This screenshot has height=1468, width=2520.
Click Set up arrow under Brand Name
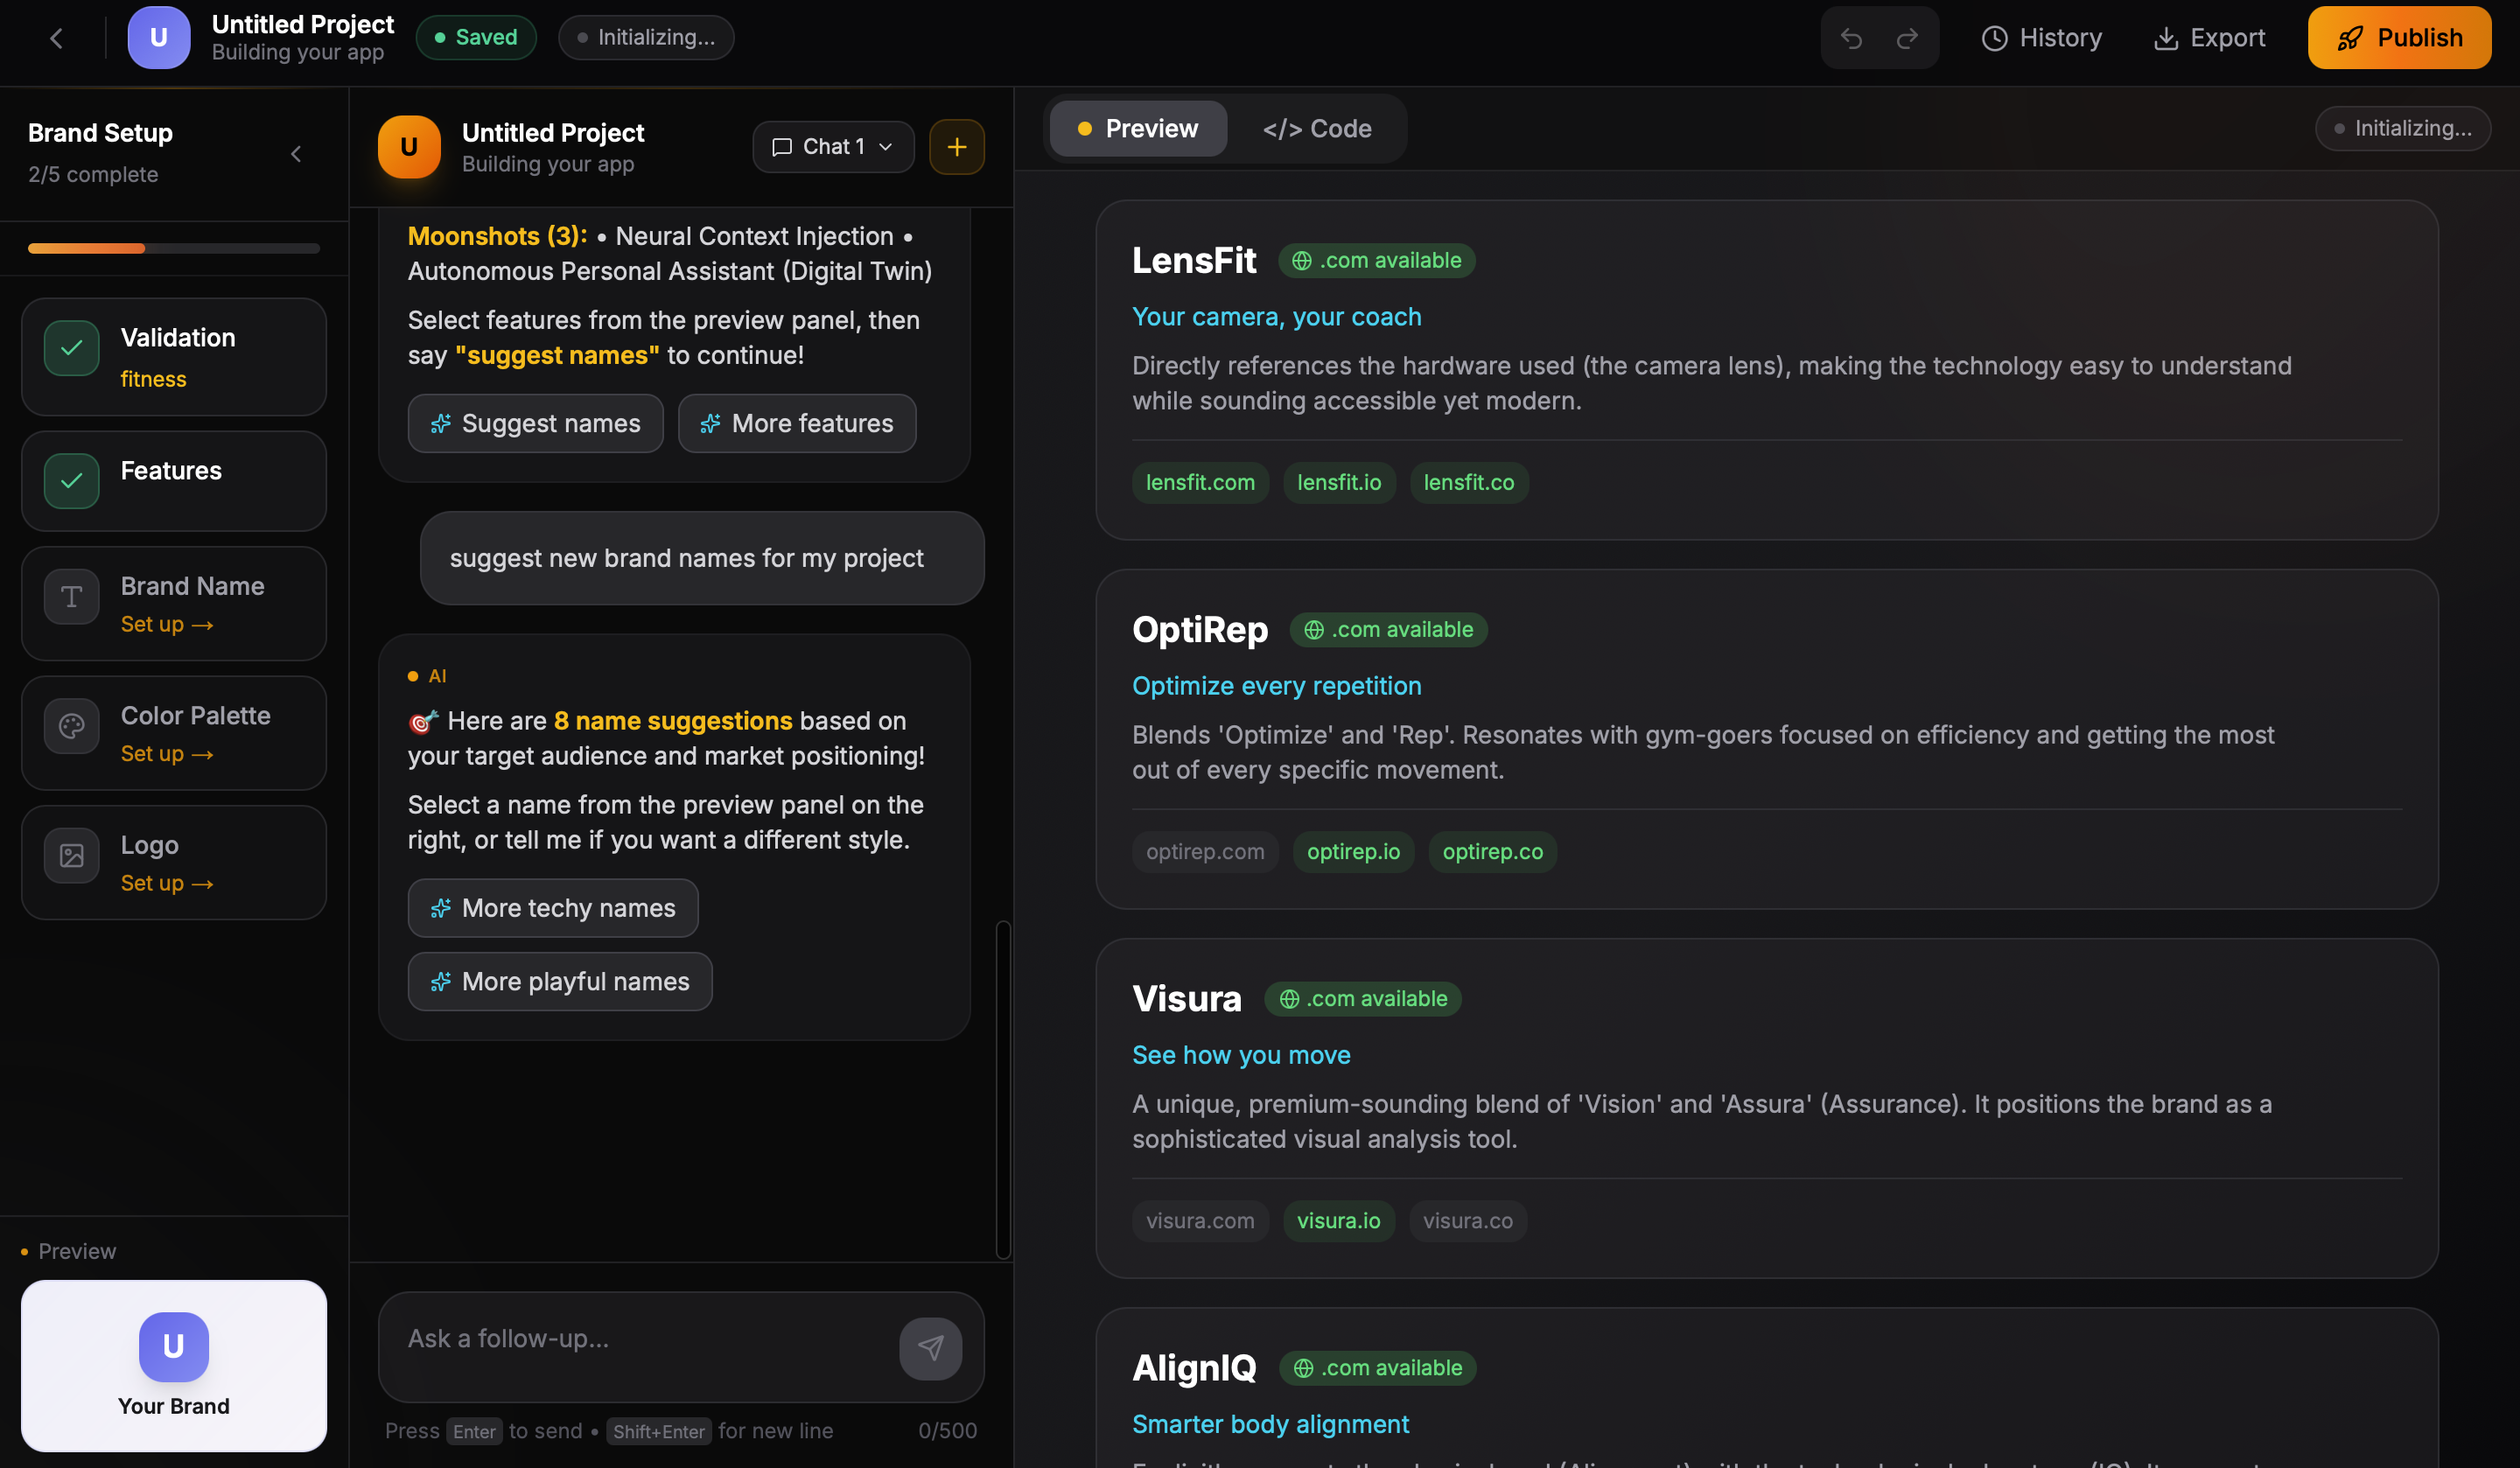click(167, 624)
